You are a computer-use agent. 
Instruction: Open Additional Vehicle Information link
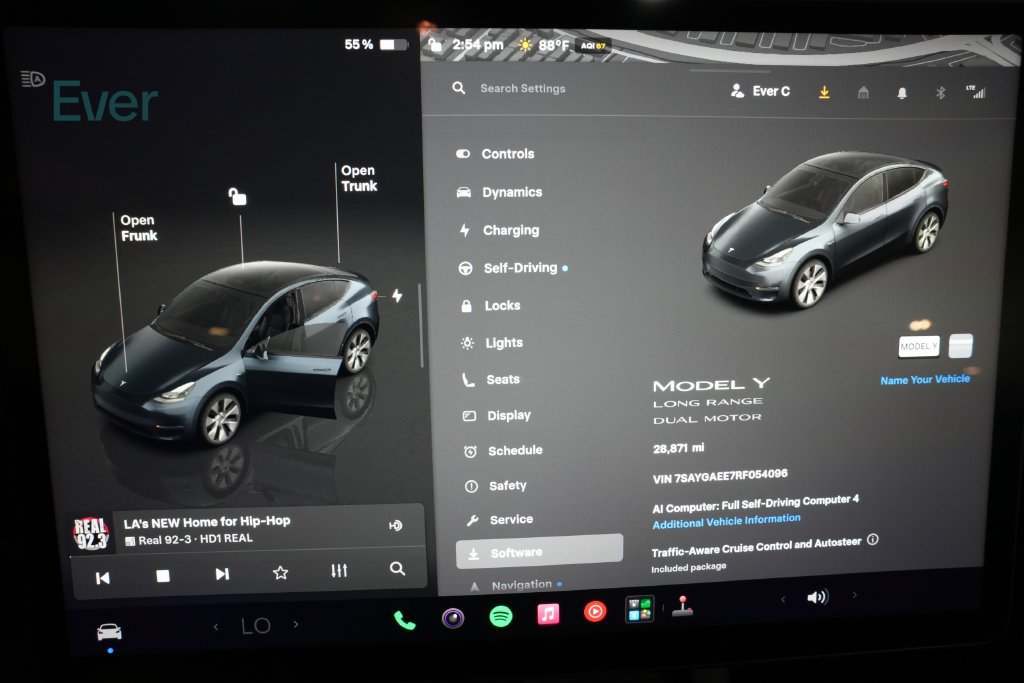pyautogui.click(x=726, y=521)
